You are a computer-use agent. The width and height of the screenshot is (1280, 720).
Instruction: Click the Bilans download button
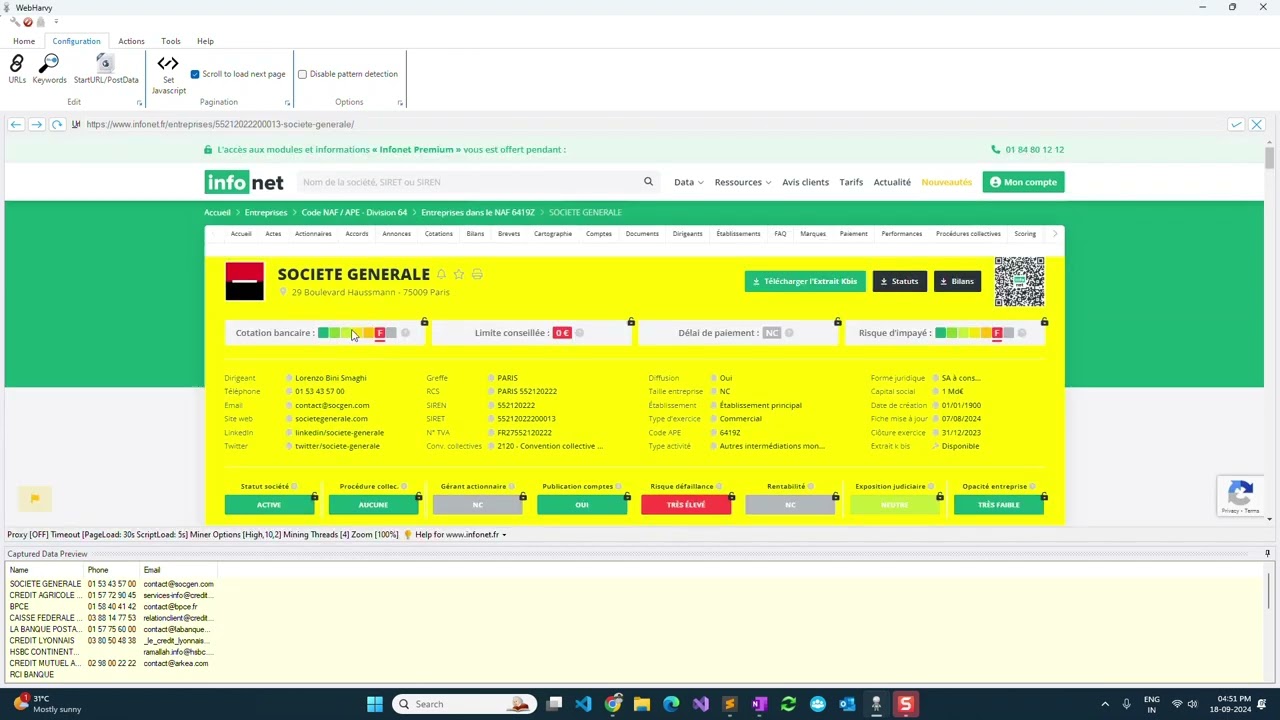click(x=957, y=281)
